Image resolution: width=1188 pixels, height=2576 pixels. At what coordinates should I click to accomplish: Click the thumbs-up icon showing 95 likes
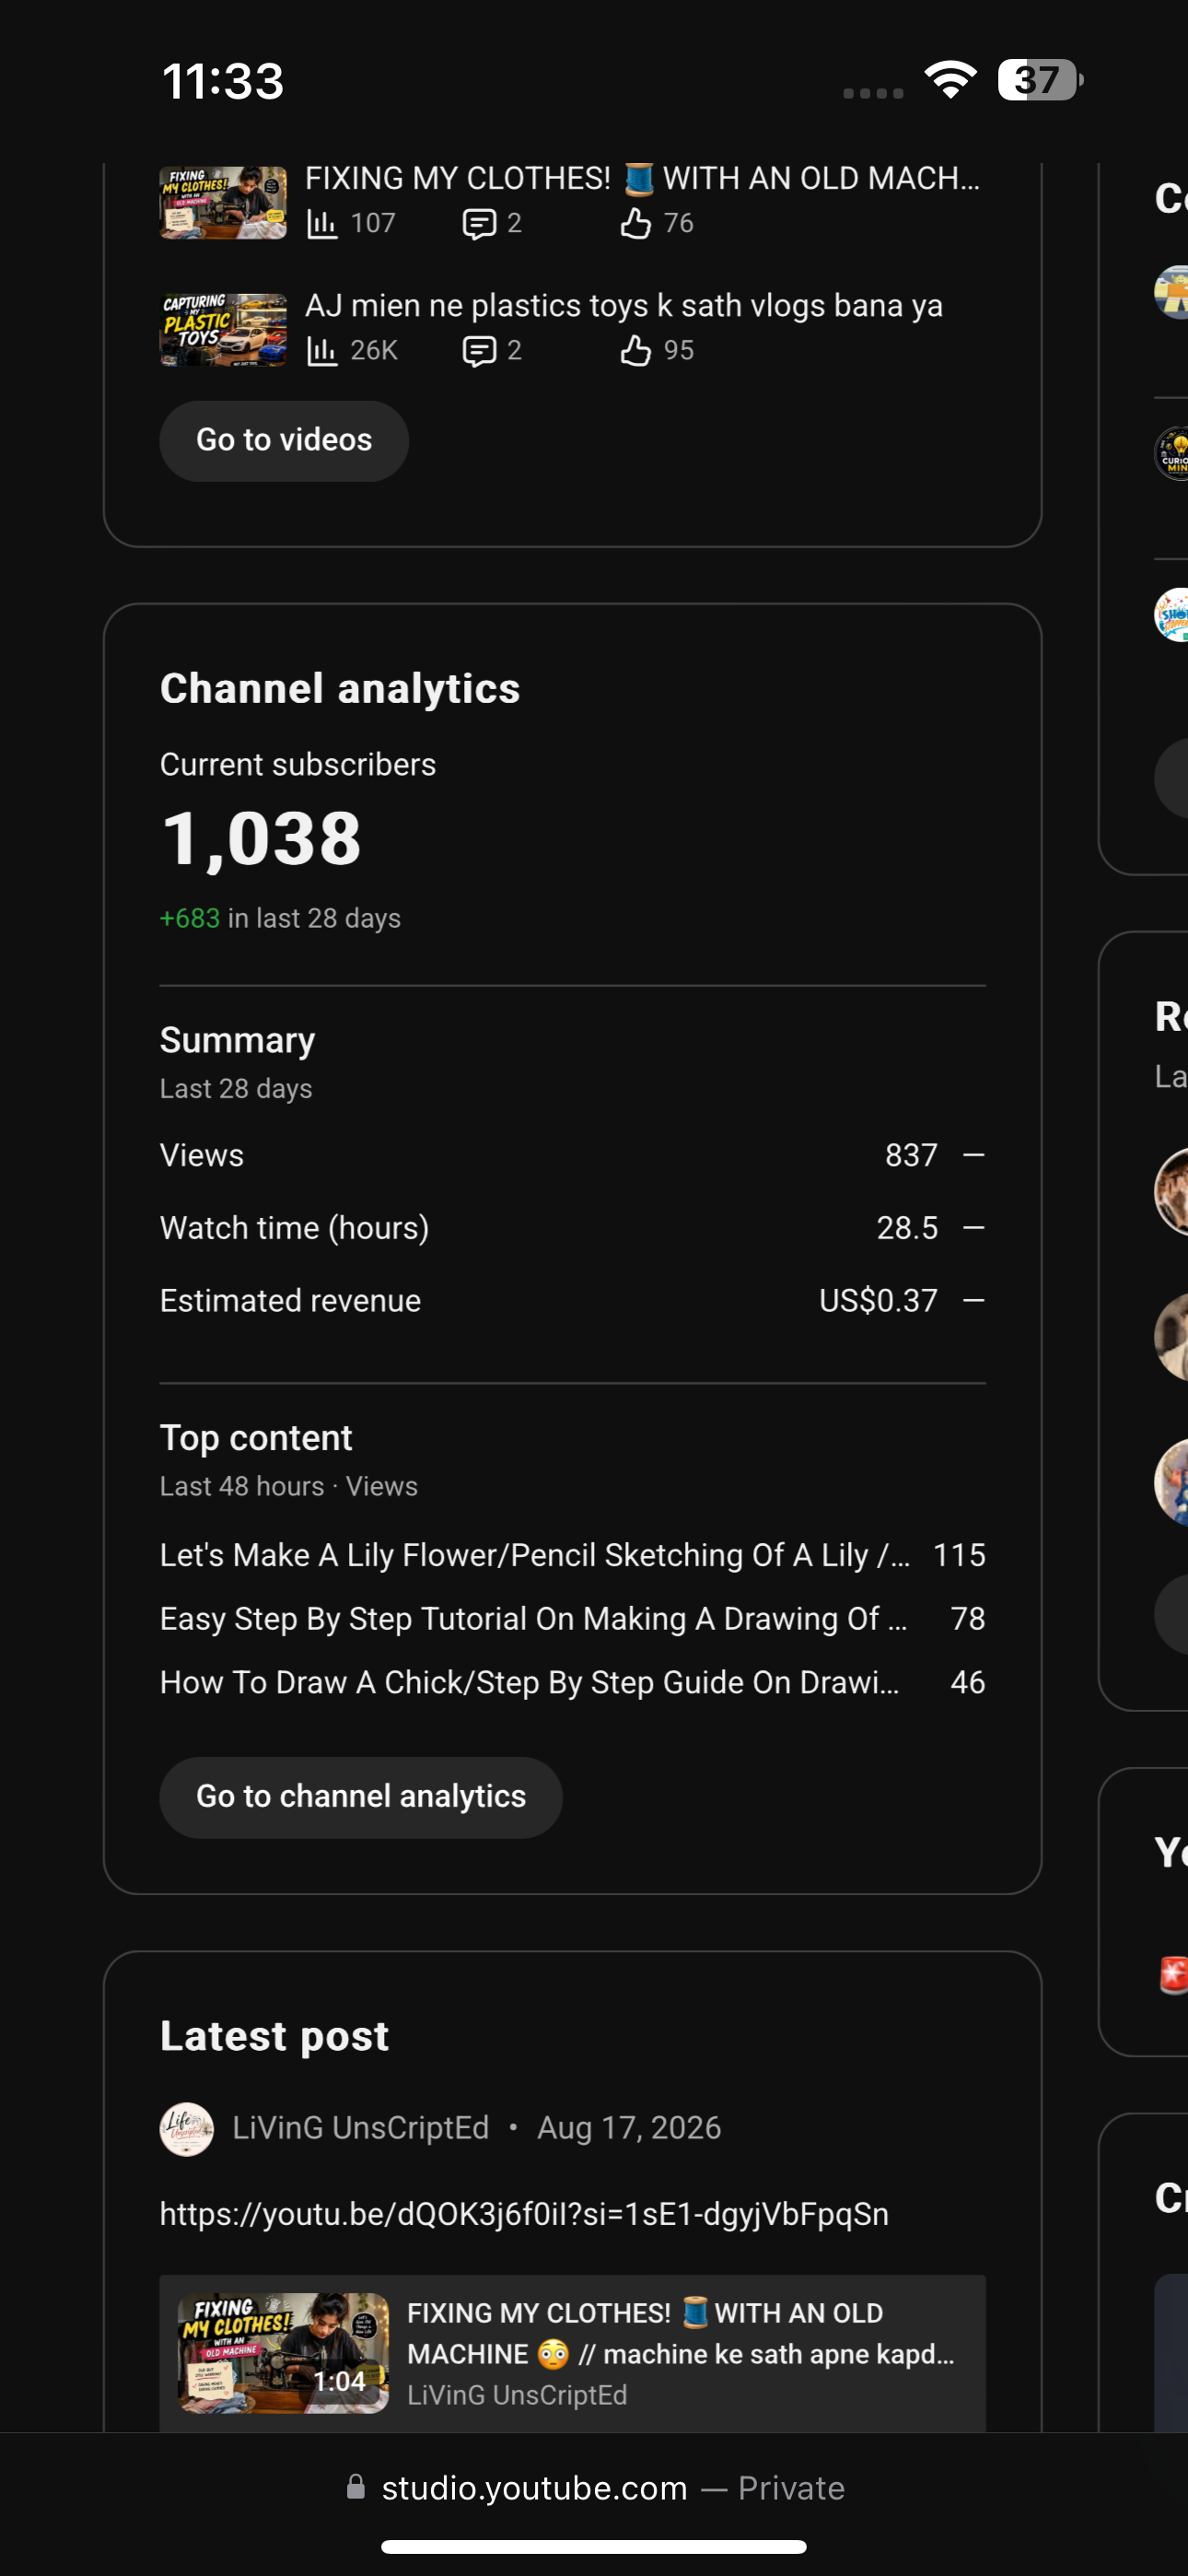click(x=636, y=351)
